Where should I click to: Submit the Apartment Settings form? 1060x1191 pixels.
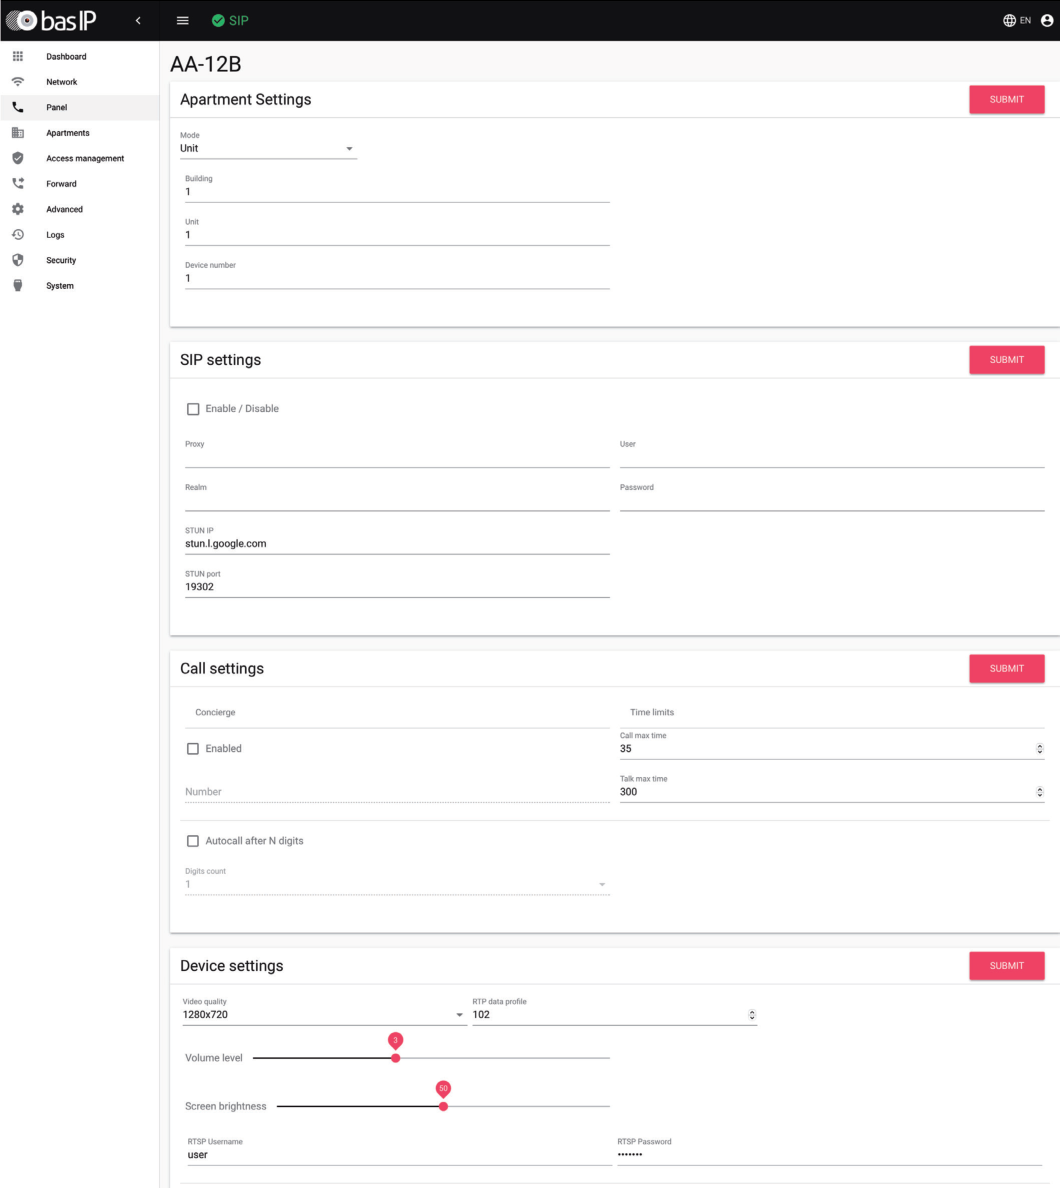tap(1006, 99)
